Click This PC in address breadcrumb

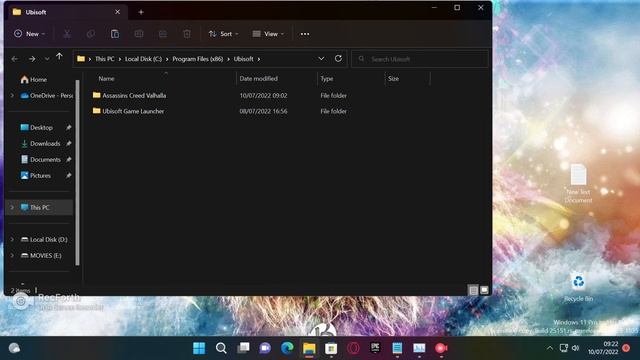104,59
